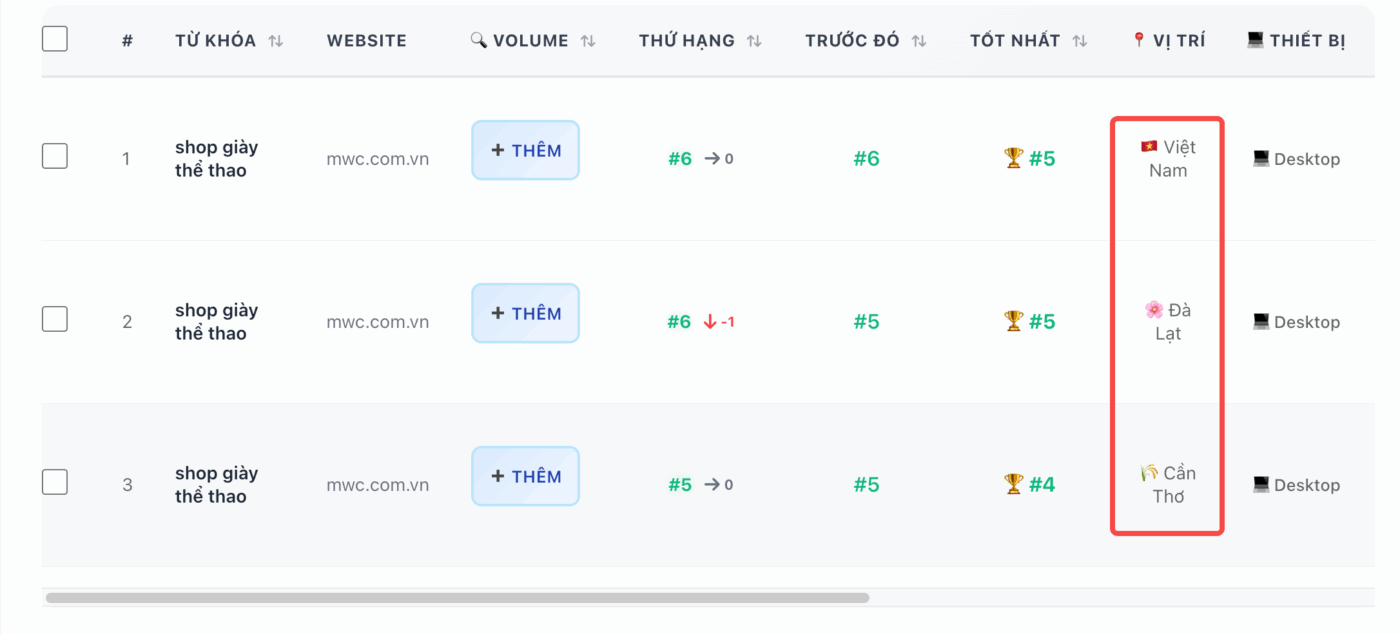Click the Desktop monitor icon in row 2
The width and height of the screenshot is (1400, 634).
pyautogui.click(x=1264, y=321)
